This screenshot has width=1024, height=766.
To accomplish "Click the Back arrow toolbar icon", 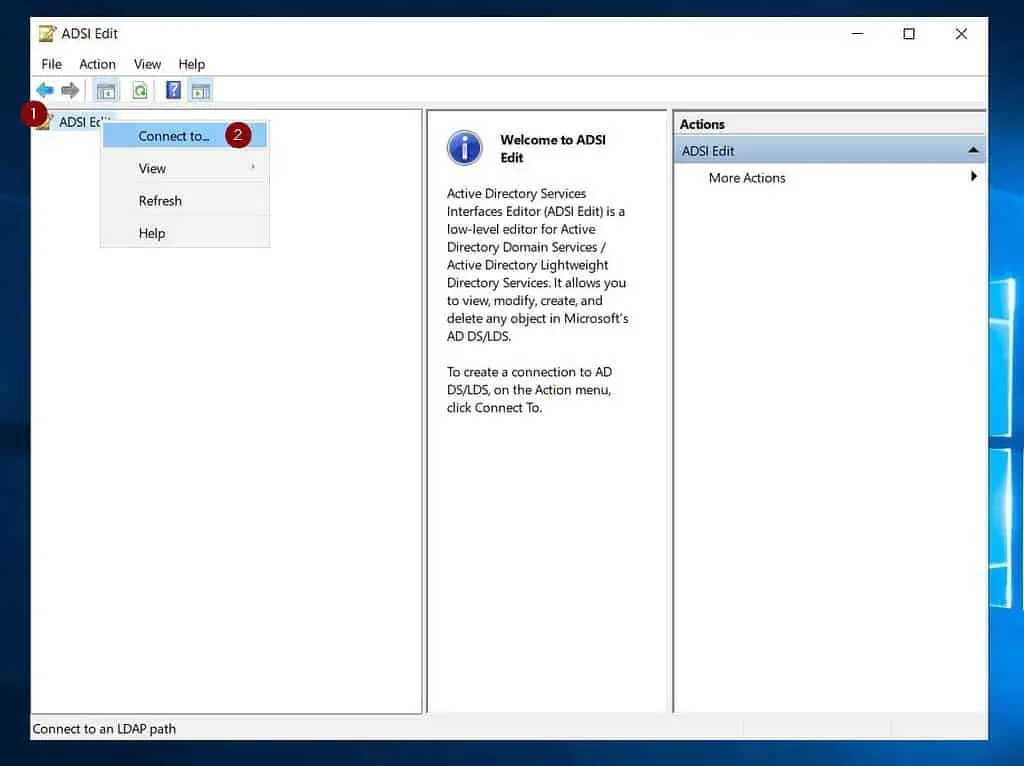I will 45,90.
